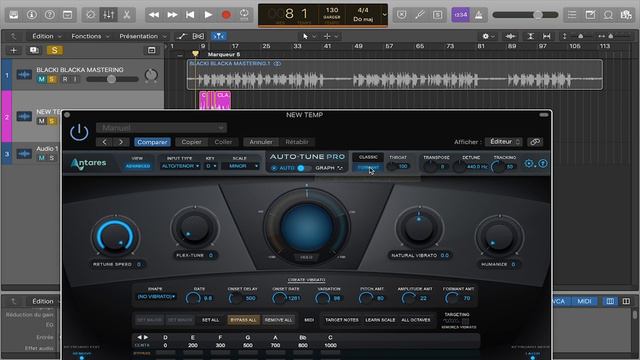This screenshot has height=360, width=640.
Task: Toggle the yellow global Solo S button
Action: click(x=55, y=50)
